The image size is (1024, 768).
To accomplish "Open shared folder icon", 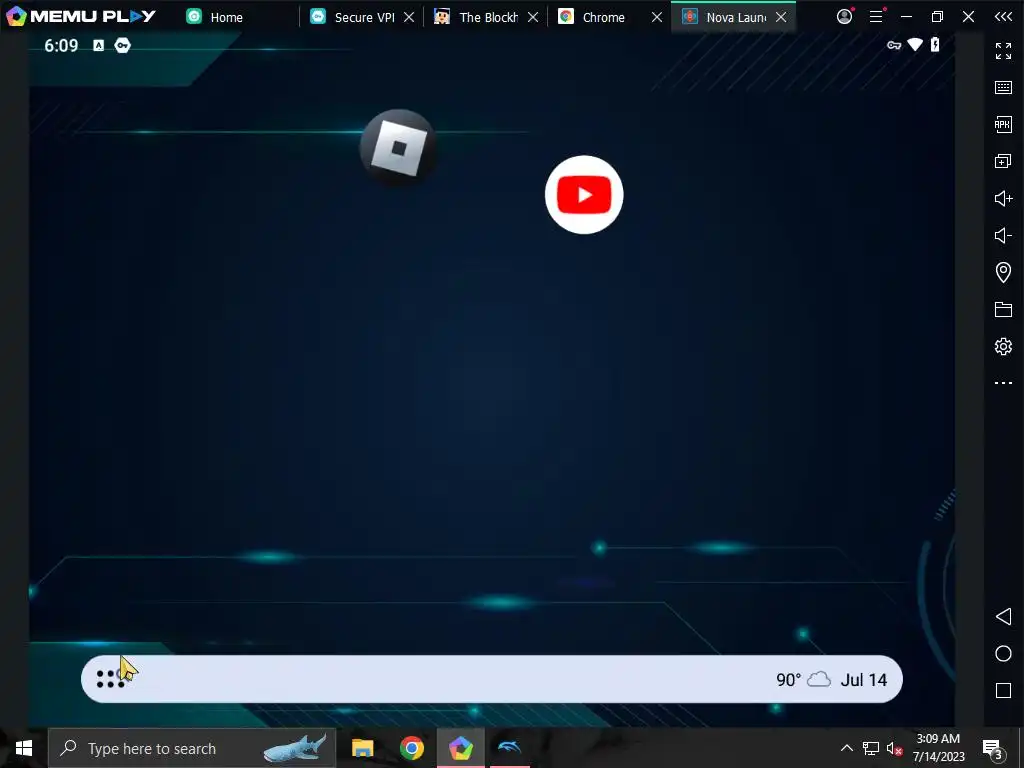I will [x=1003, y=310].
